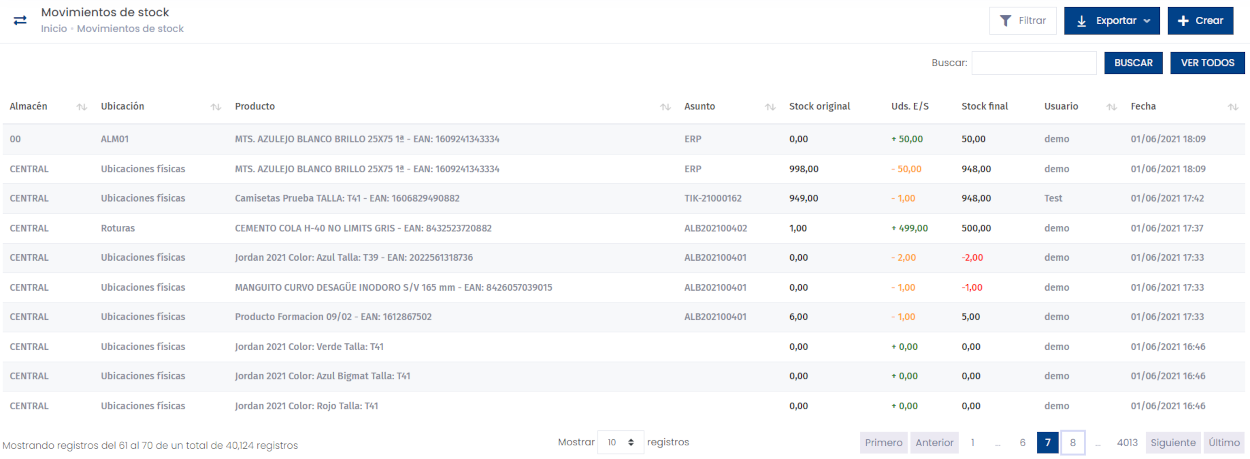
Task: Jump to Siguiente page
Action: tap(1173, 443)
